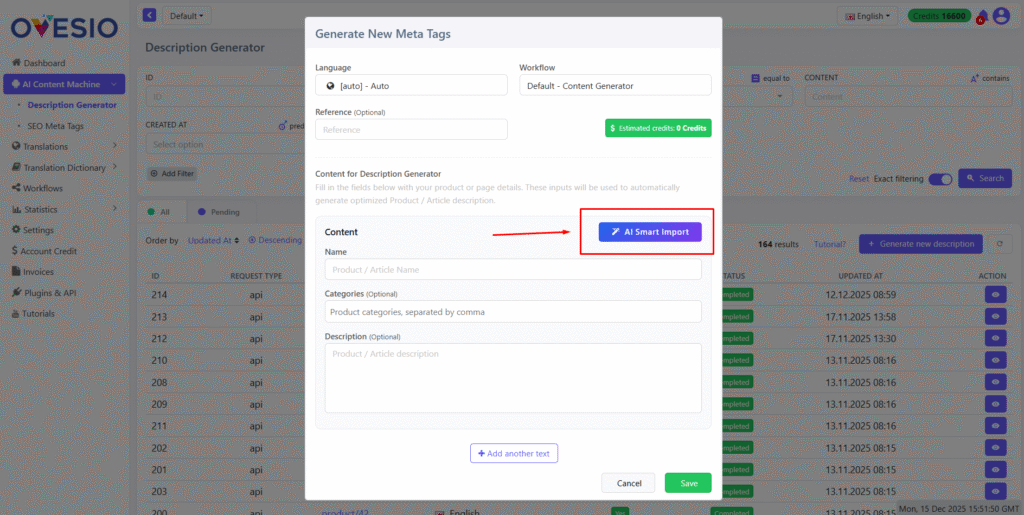Open Dashboard from the sidebar
Screen dimensions: 1024x515
click(44, 63)
